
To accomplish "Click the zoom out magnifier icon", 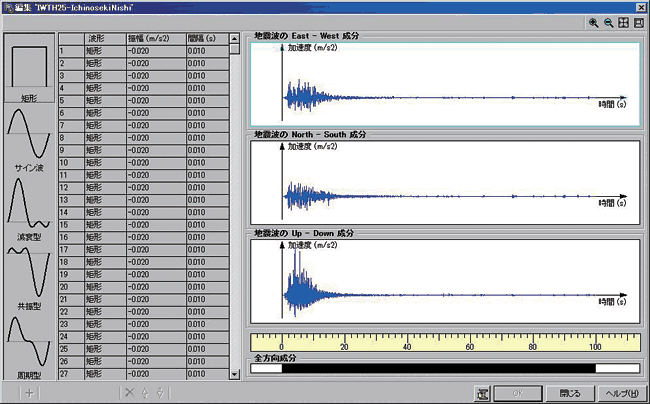I will [x=608, y=22].
